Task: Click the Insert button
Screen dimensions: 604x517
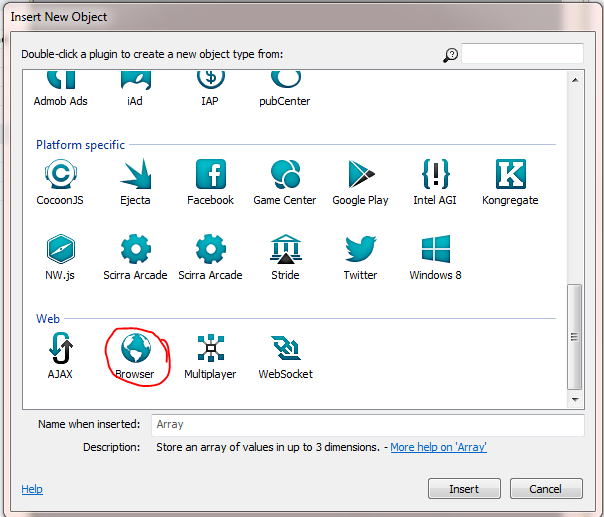Action: 464,489
